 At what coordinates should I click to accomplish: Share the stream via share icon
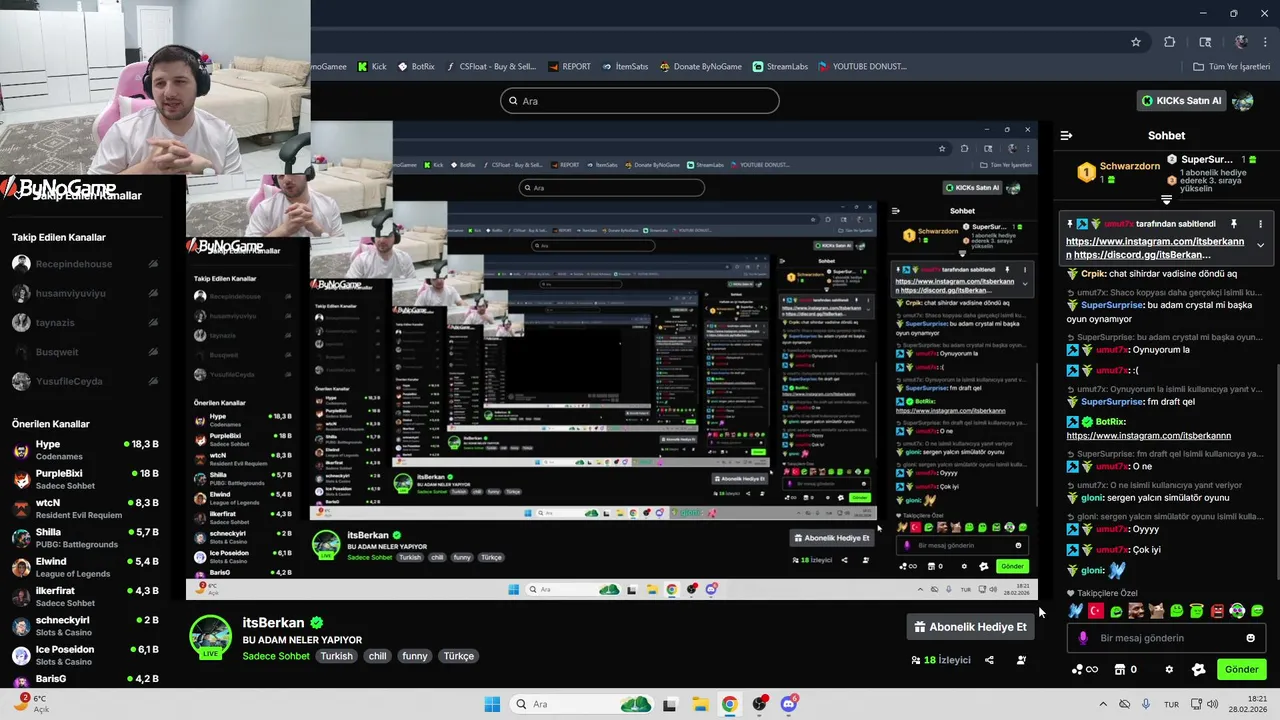989,660
